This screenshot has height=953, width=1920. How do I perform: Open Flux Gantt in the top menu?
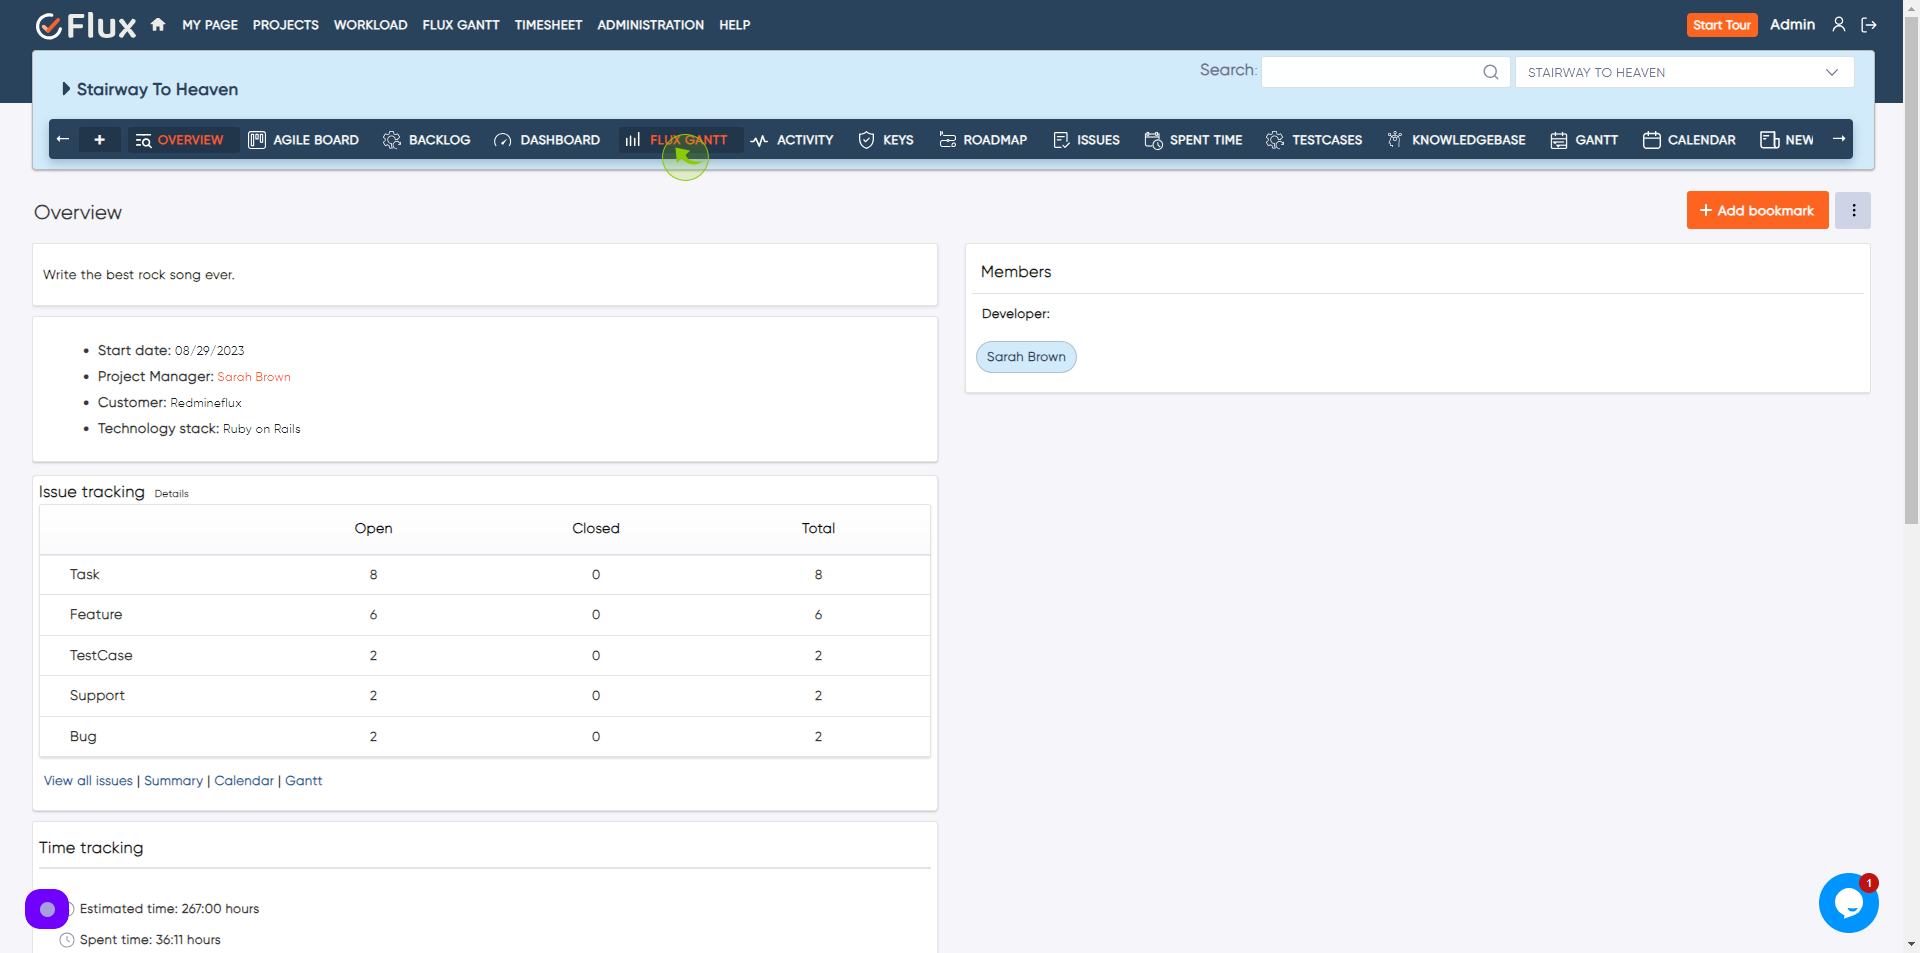(461, 25)
